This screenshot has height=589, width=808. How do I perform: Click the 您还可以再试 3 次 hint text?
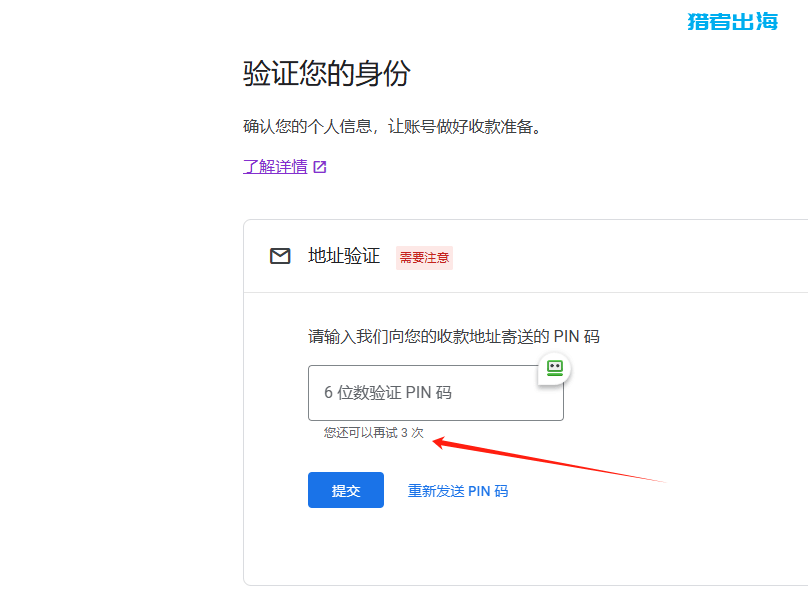(374, 433)
